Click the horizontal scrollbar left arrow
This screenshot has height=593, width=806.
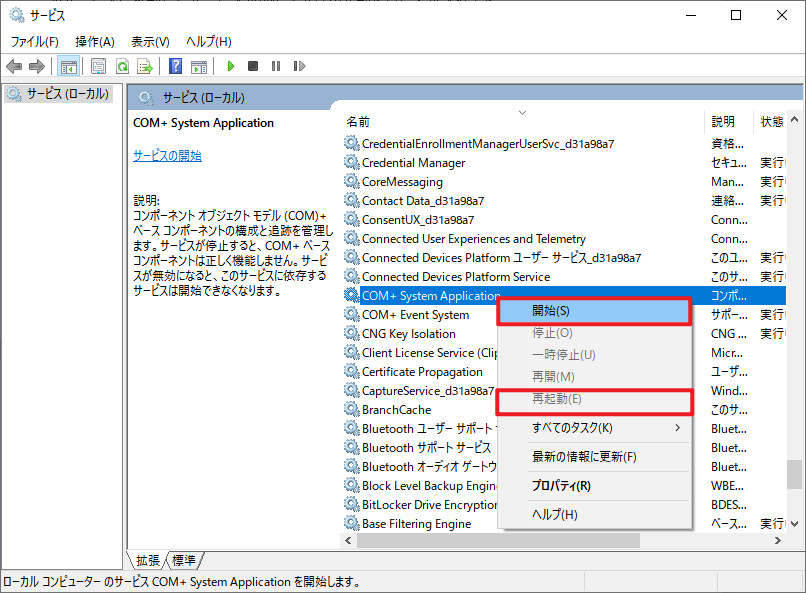click(349, 541)
